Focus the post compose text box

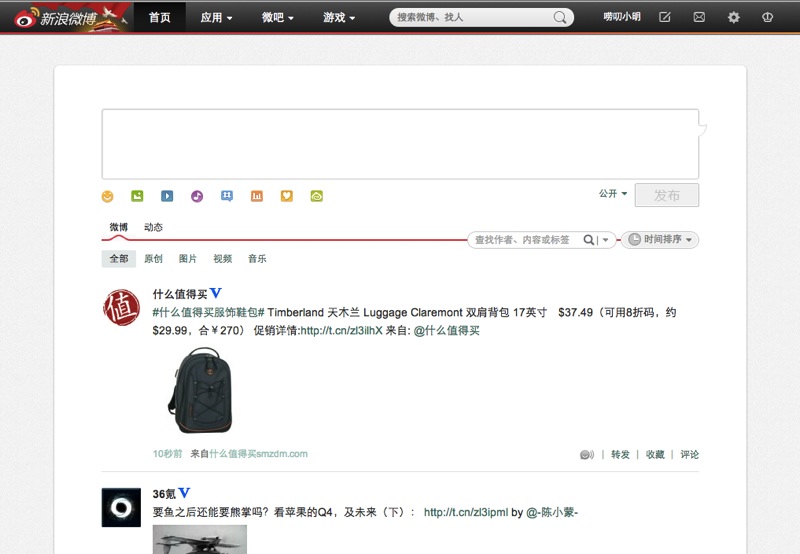(x=401, y=144)
